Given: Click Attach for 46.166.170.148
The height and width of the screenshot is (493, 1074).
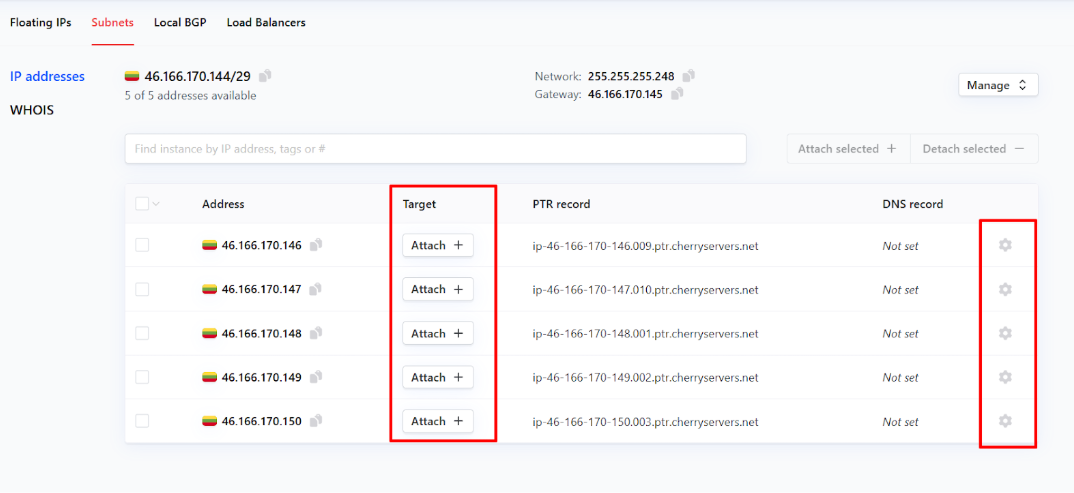Looking at the screenshot, I should coord(437,333).
